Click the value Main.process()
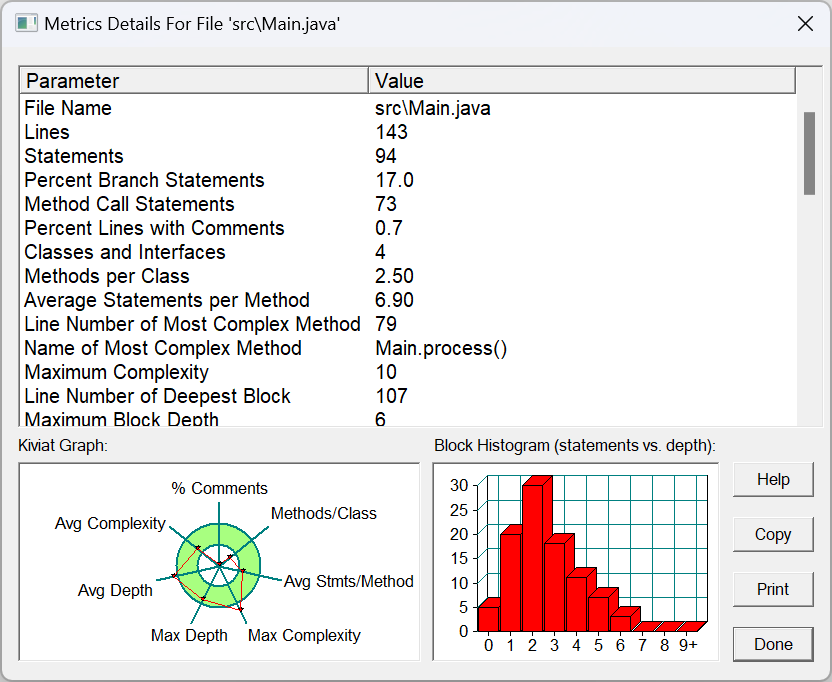This screenshot has width=832, height=682. 441,348
